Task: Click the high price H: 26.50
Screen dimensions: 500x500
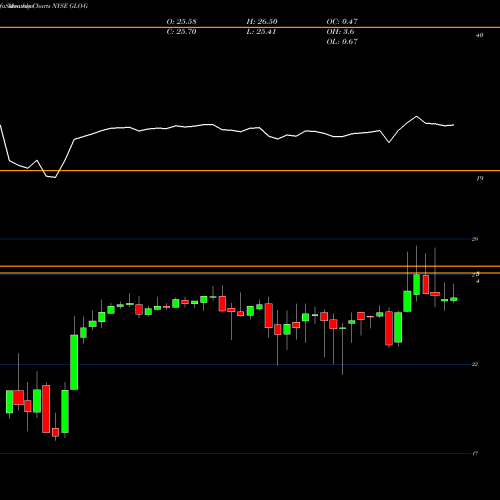Action: (x=262, y=22)
